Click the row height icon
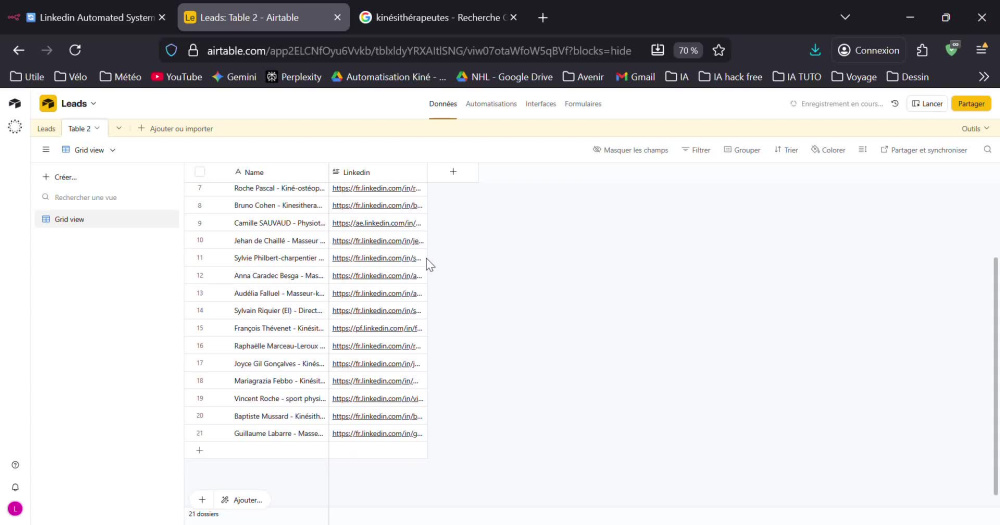Image resolution: width=1000 pixels, height=525 pixels. [x=862, y=150]
